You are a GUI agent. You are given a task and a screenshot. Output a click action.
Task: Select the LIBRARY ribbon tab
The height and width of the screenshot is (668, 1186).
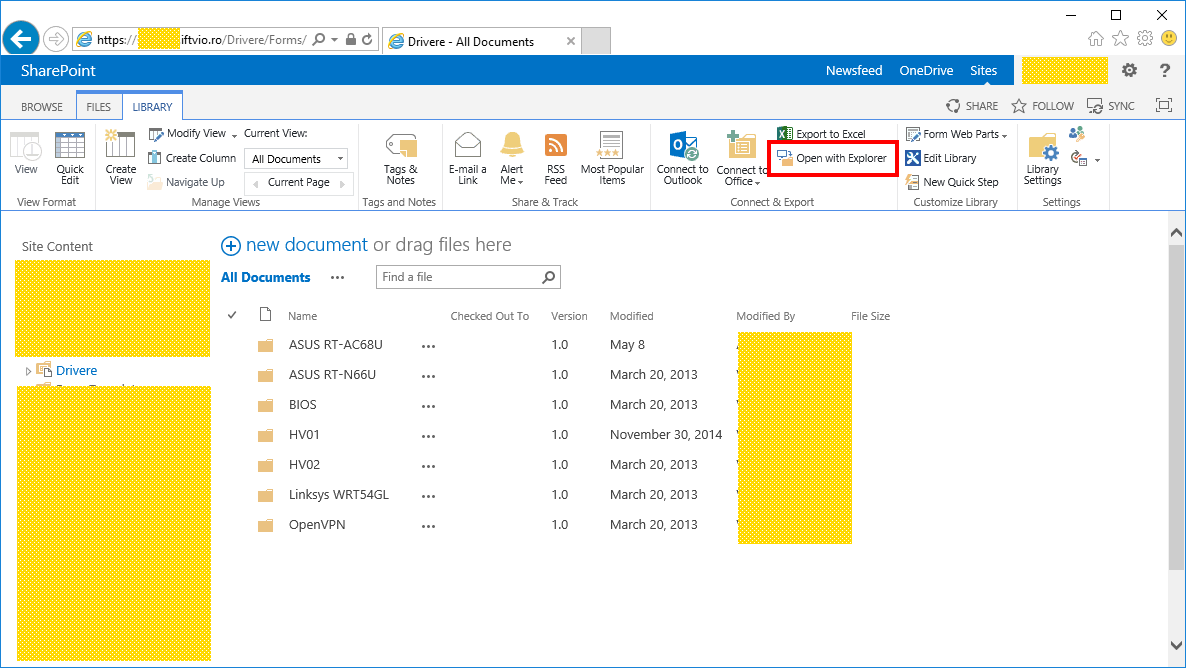coord(152,107)
